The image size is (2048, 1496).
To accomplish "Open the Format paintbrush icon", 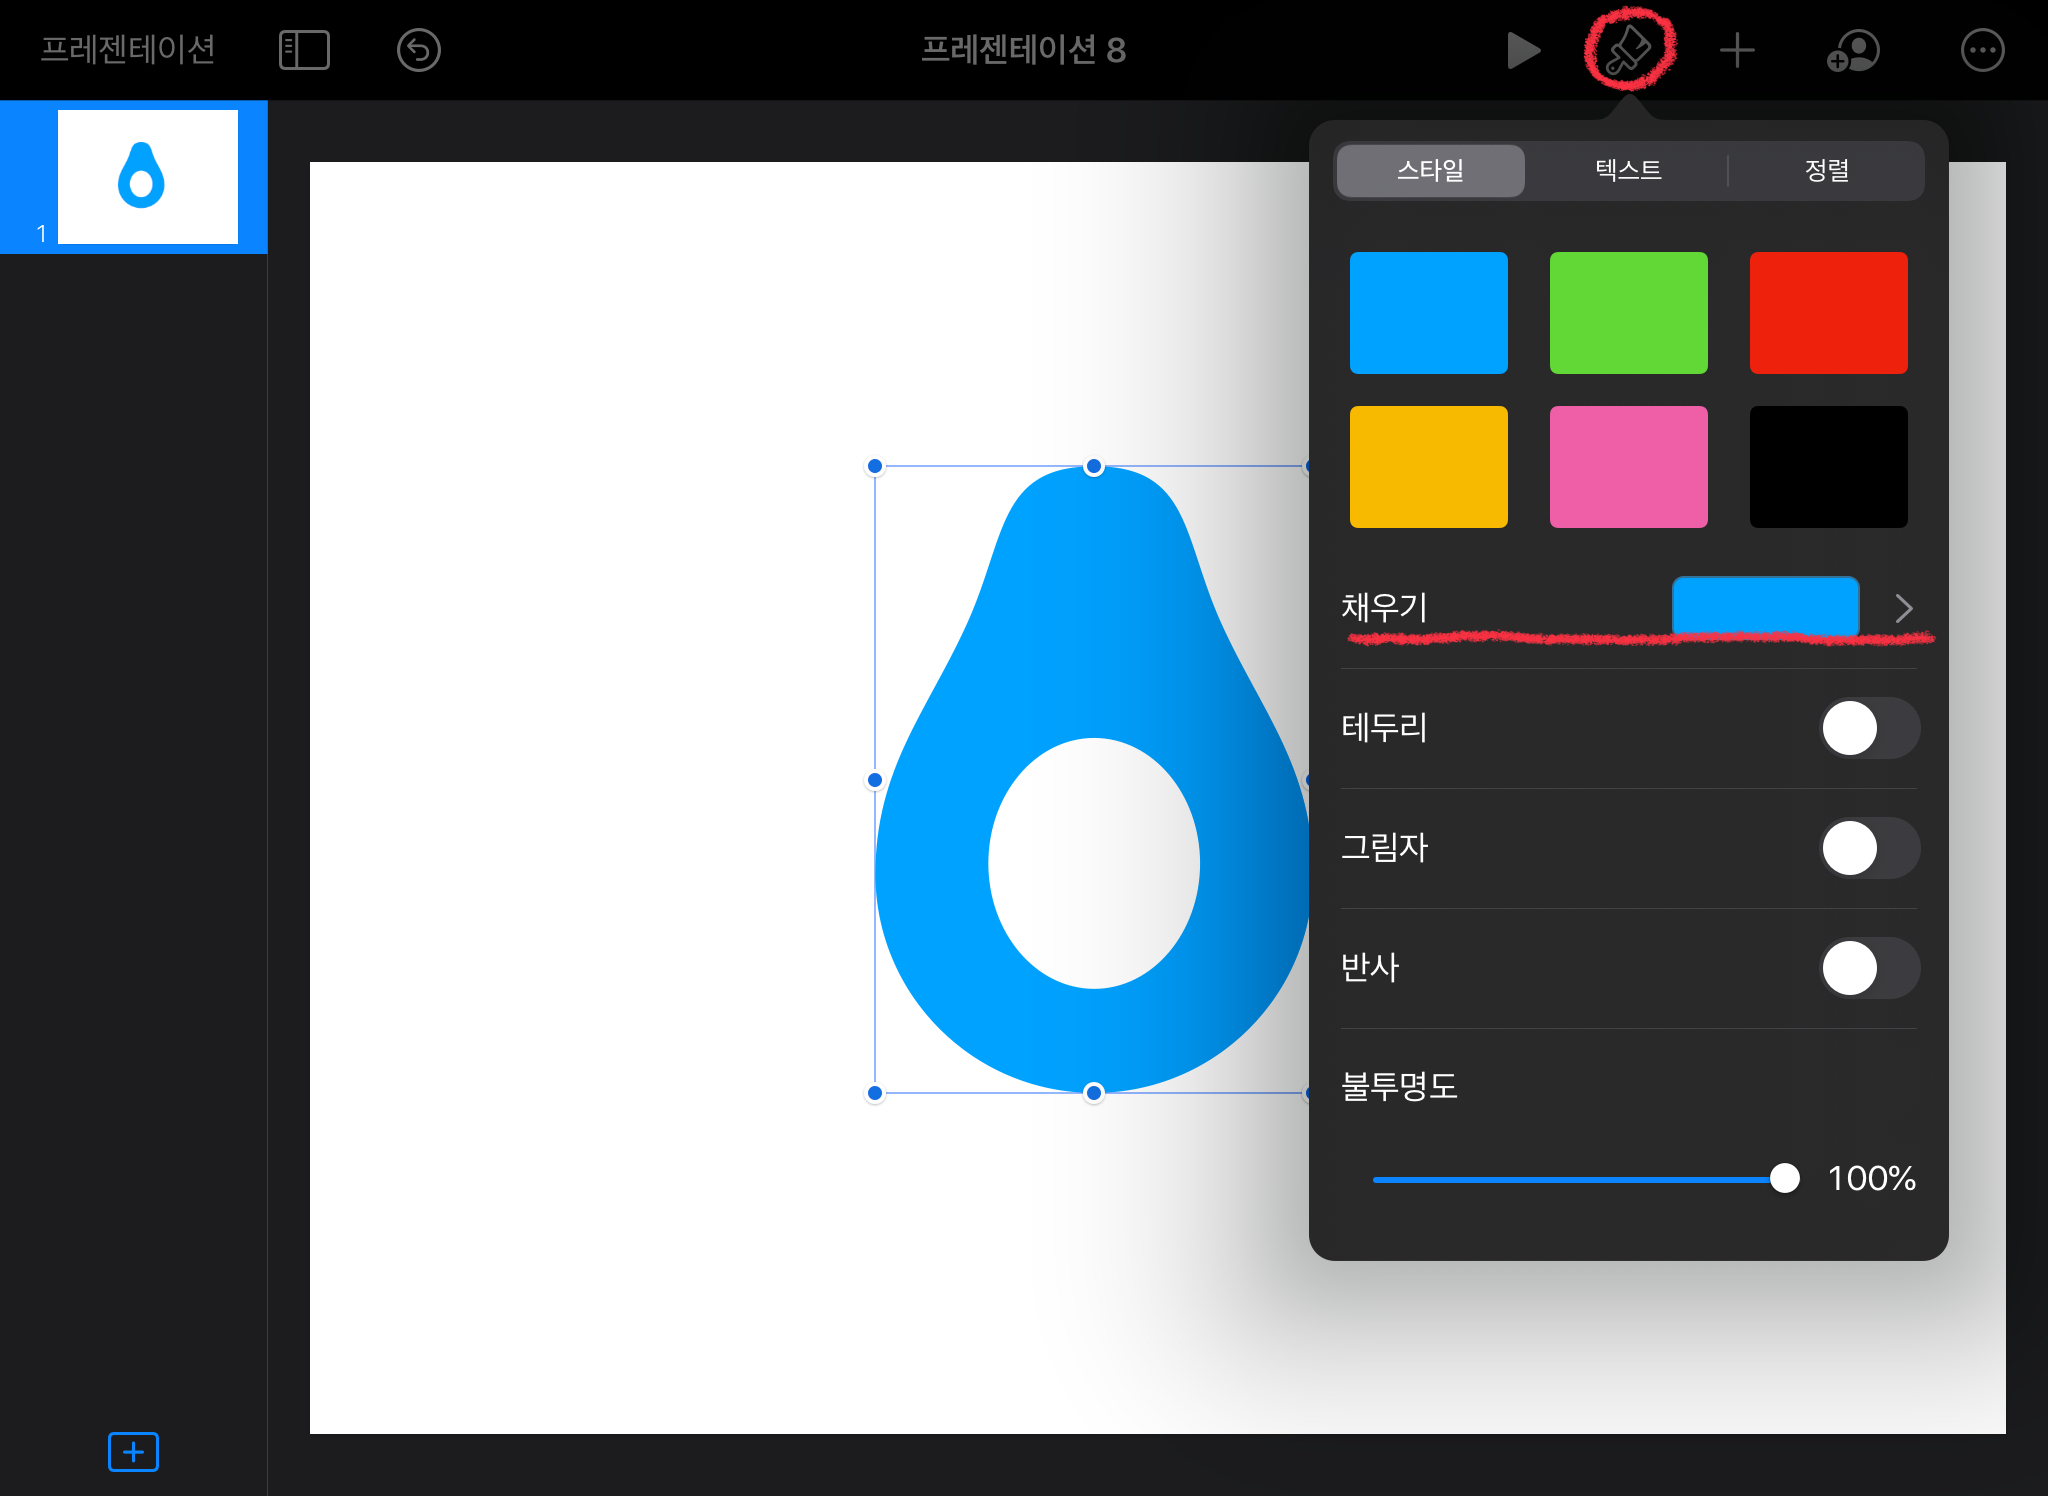I will click(1629, 50).
